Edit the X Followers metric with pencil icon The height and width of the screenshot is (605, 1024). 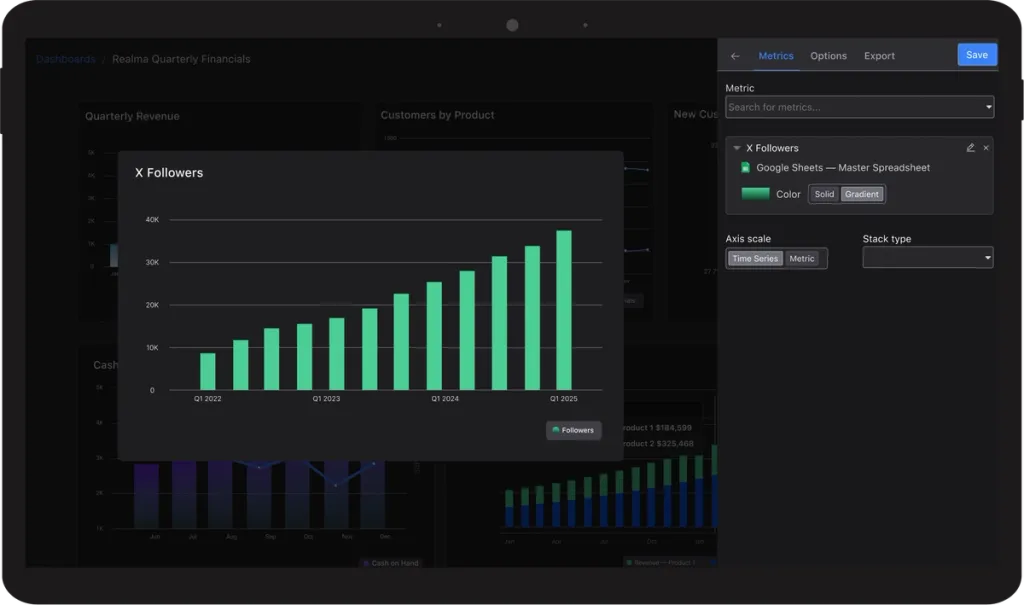pos(970,148)
